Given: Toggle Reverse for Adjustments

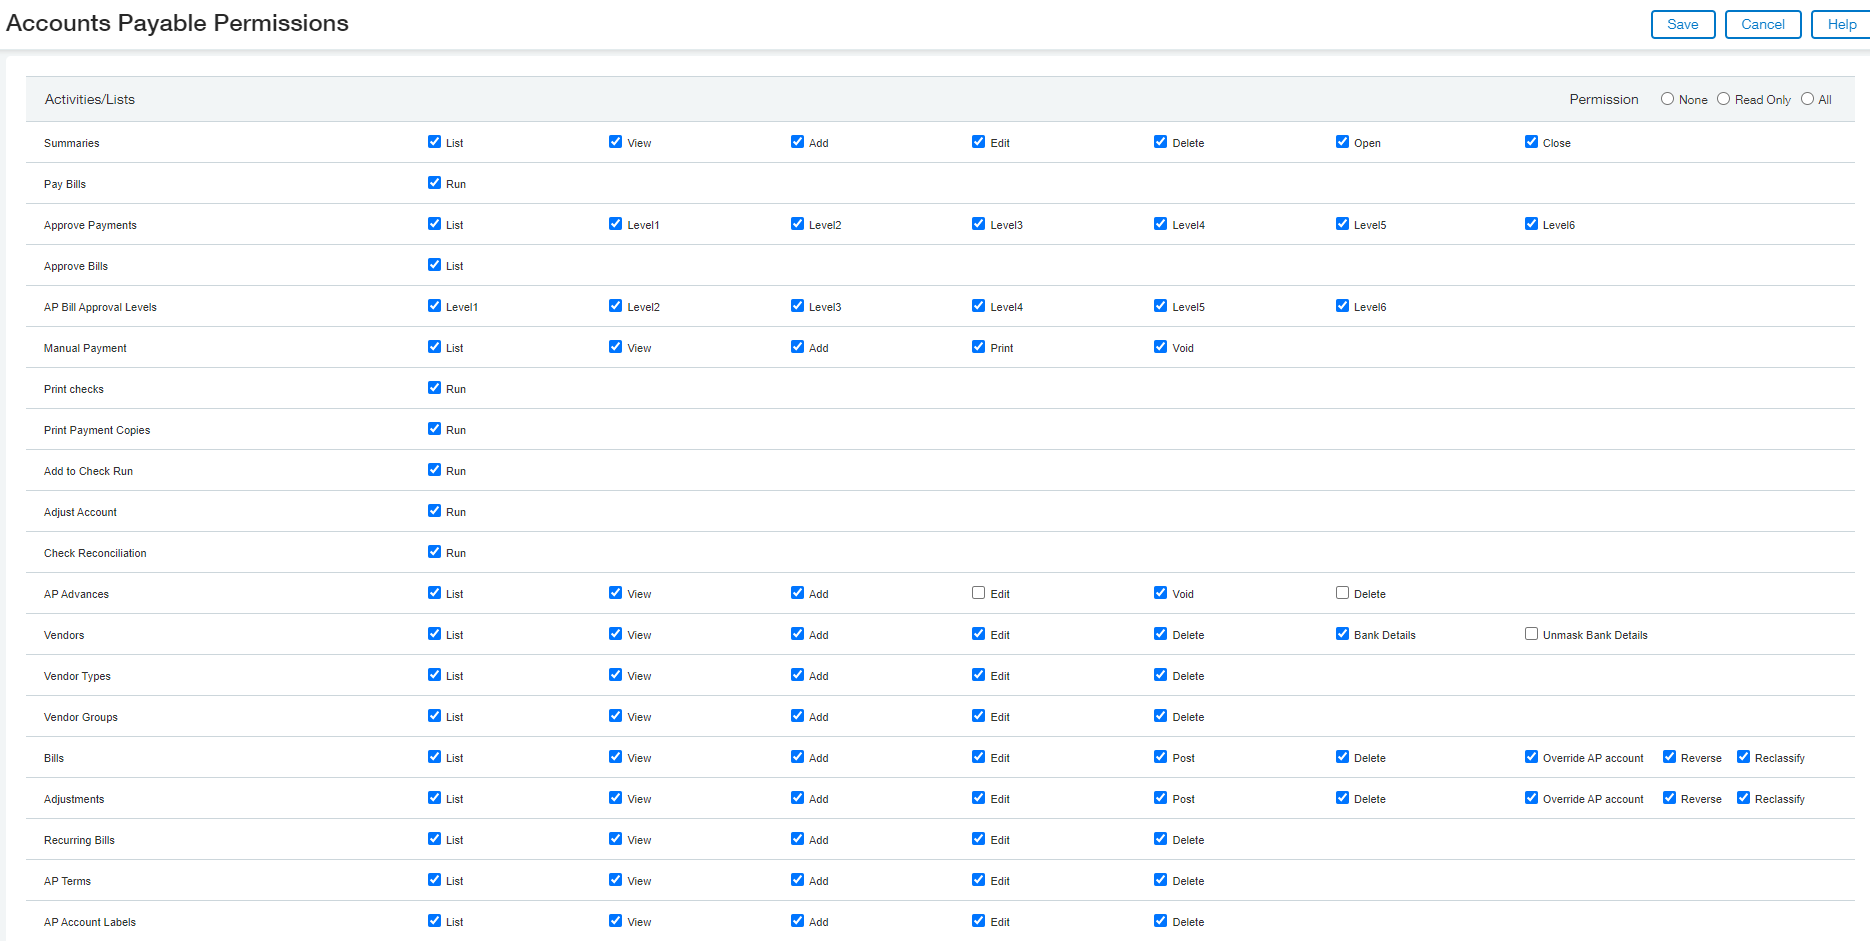Looking at the screenshot, I should click(1669, 798).
